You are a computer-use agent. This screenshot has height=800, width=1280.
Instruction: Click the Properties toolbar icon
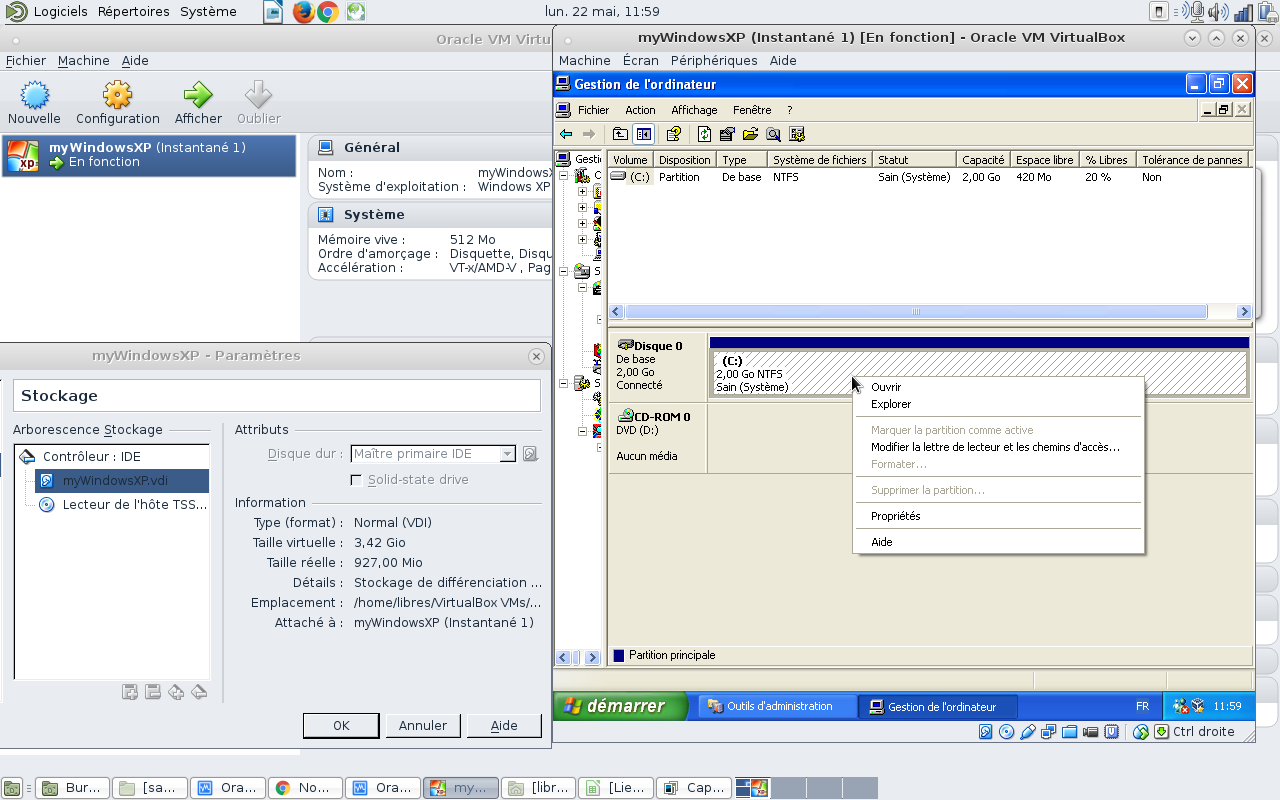[x=727, y=134]
